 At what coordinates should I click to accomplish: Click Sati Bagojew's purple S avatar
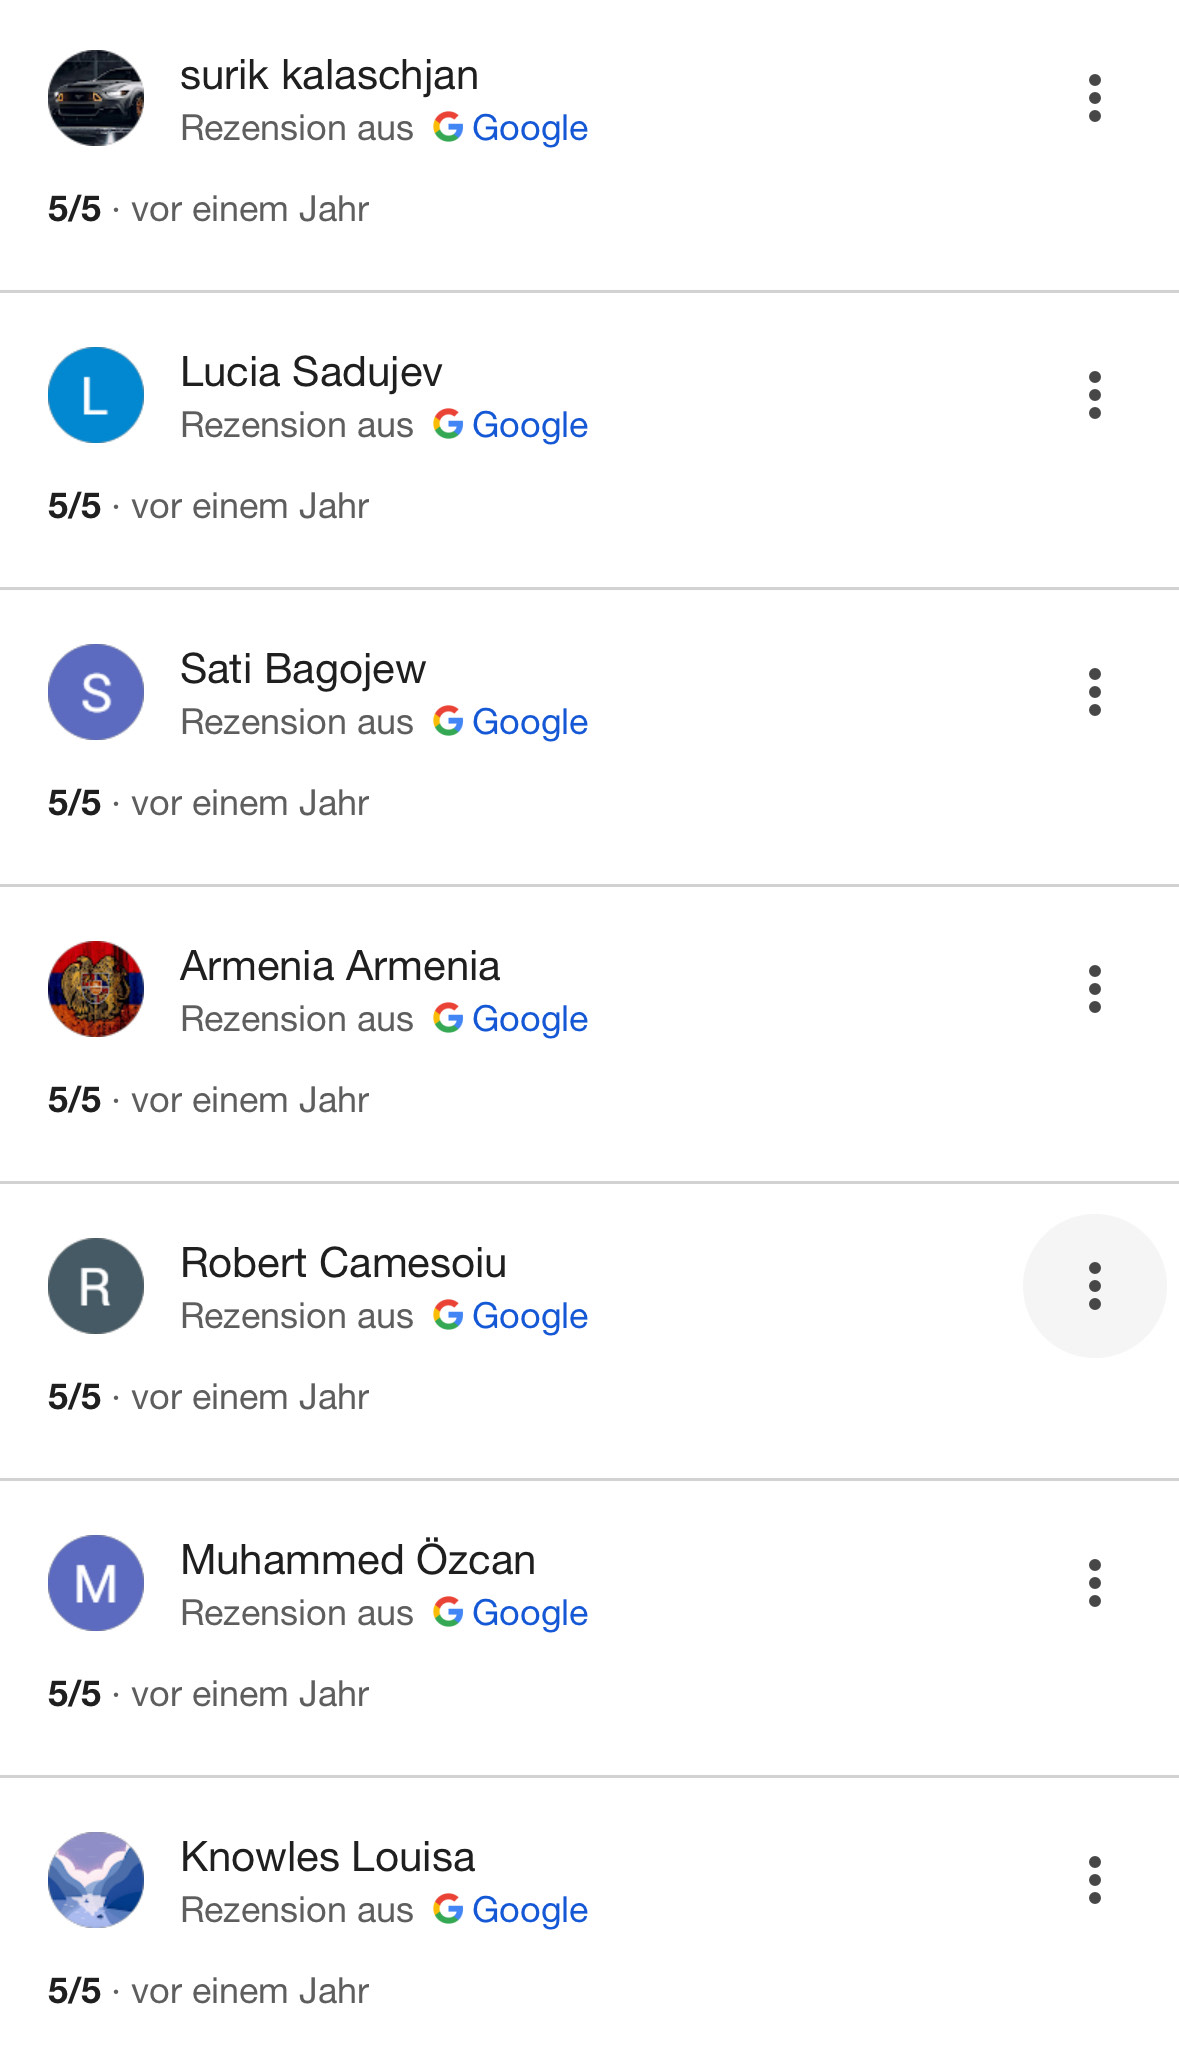click(96, 692)
